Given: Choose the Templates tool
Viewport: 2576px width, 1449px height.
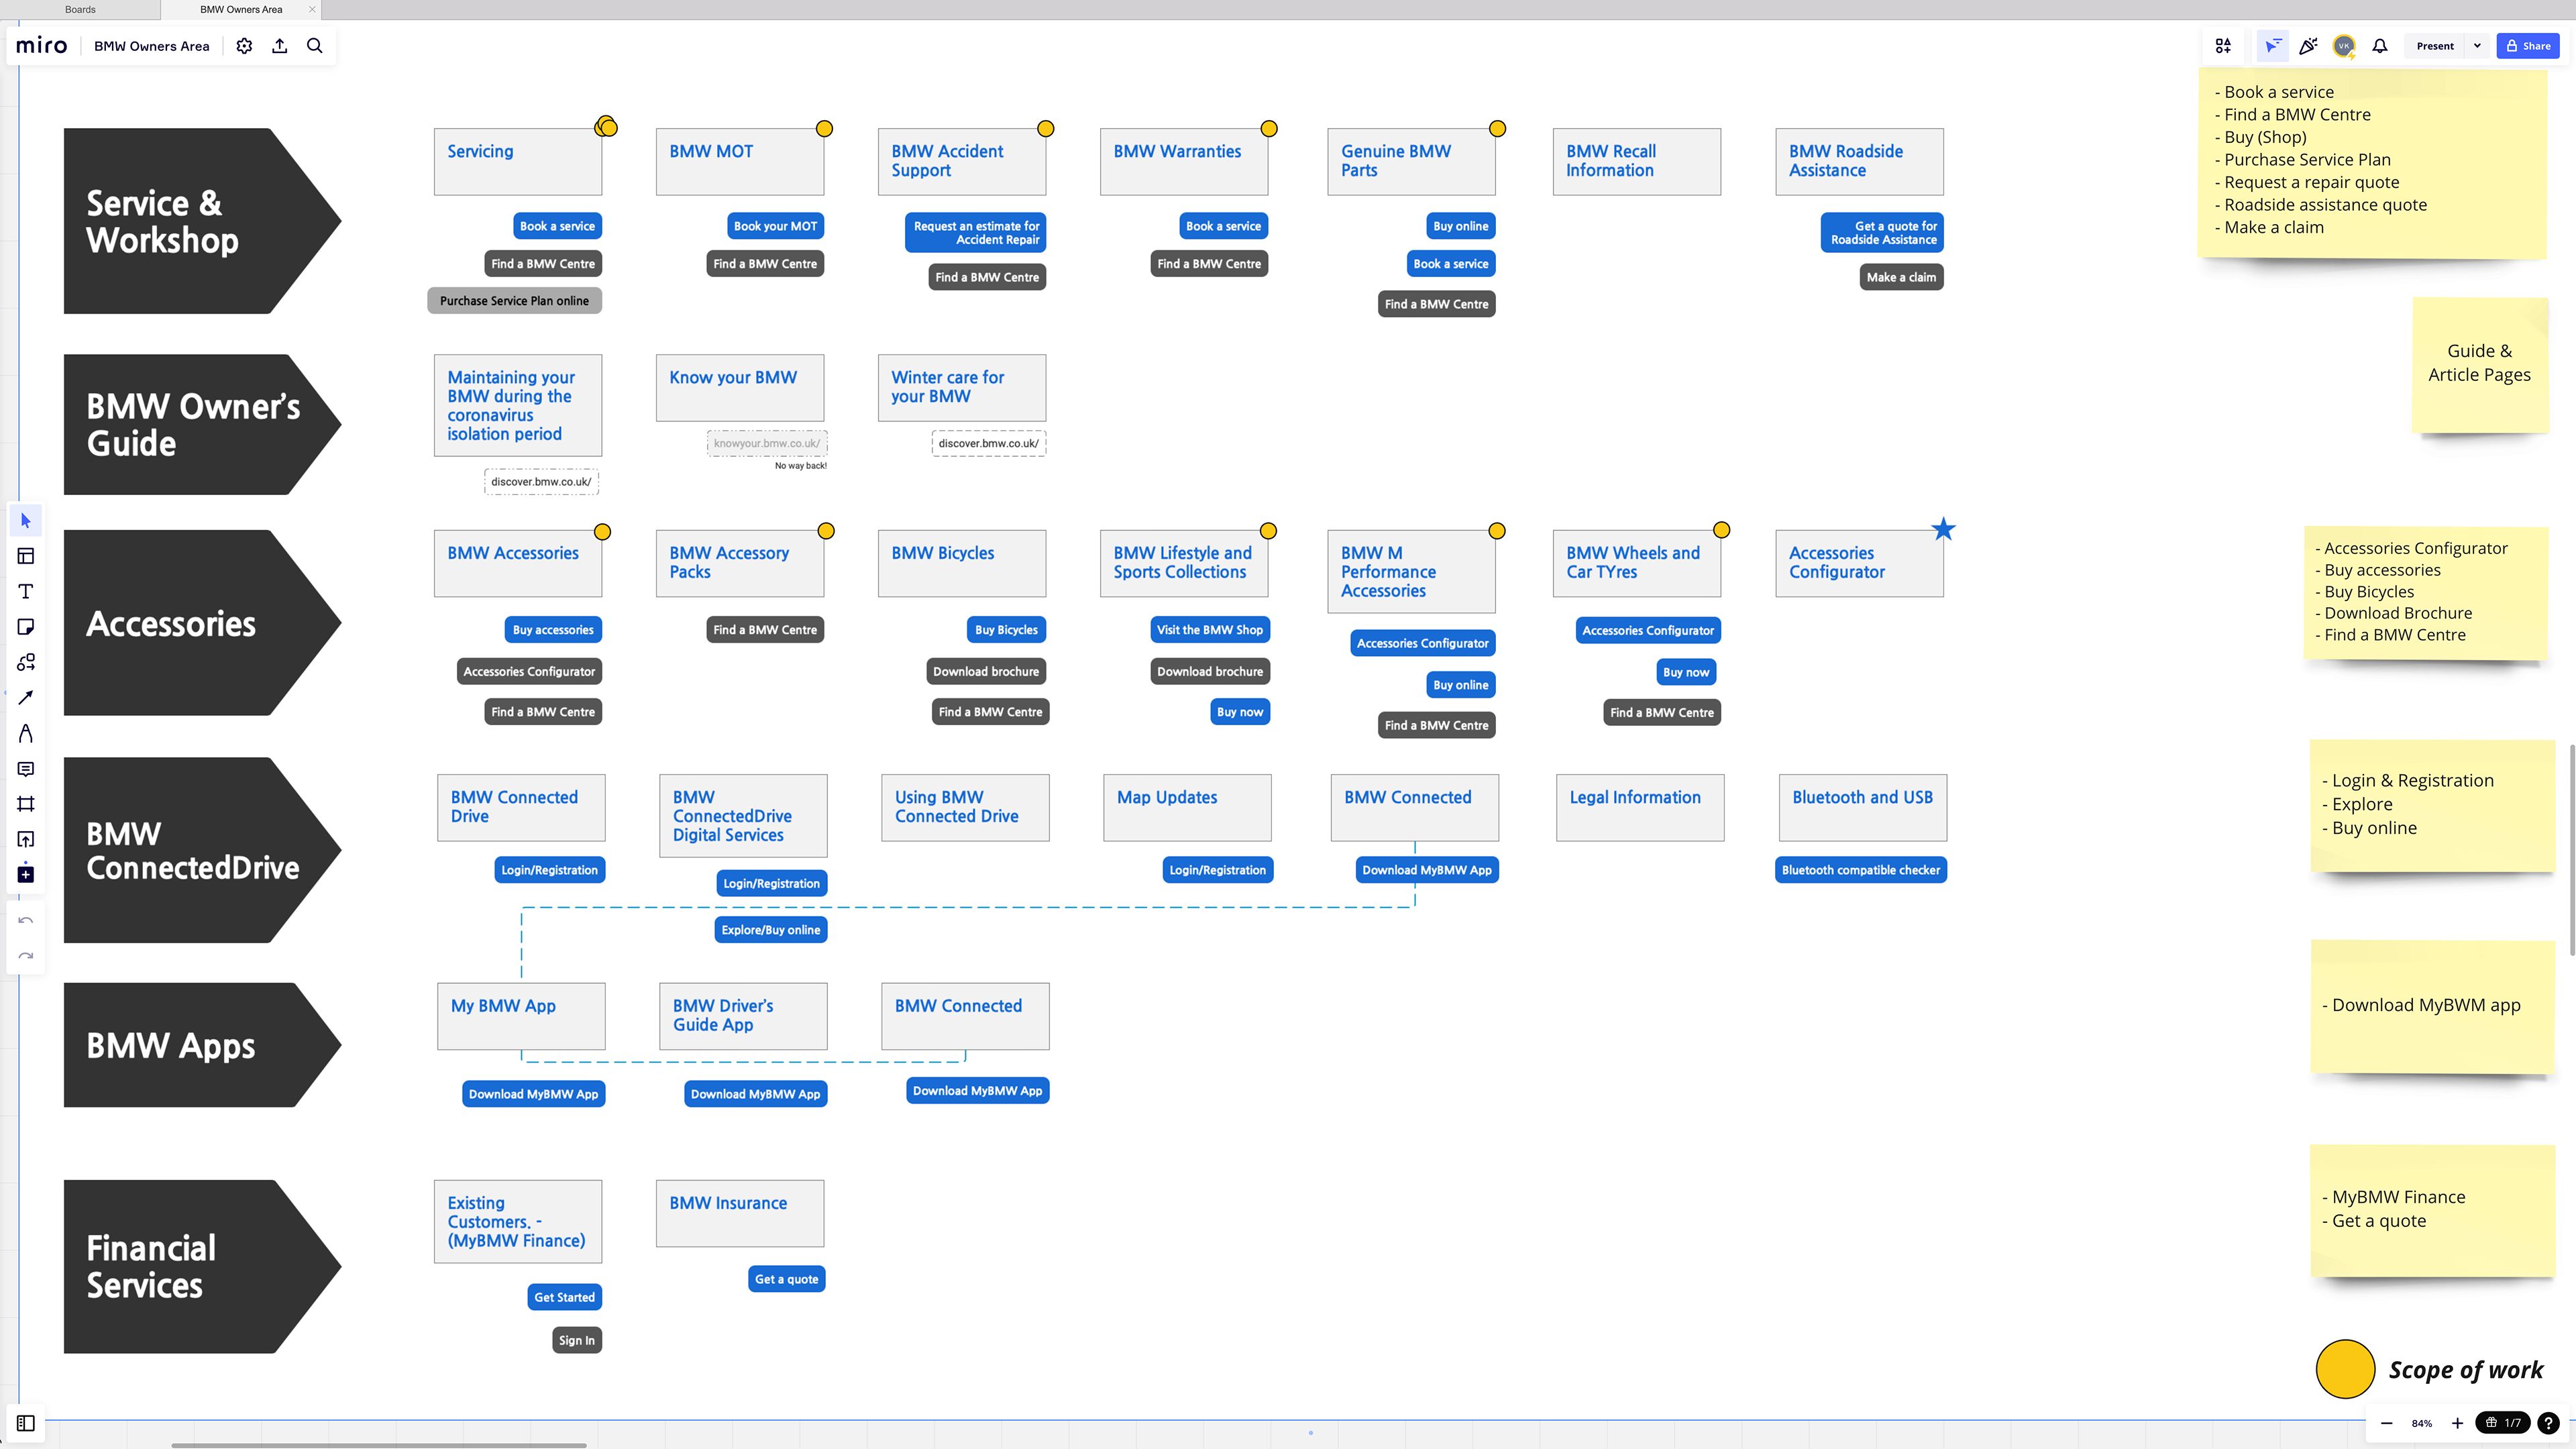Looking at the screenshot, I should pos(26,556).
